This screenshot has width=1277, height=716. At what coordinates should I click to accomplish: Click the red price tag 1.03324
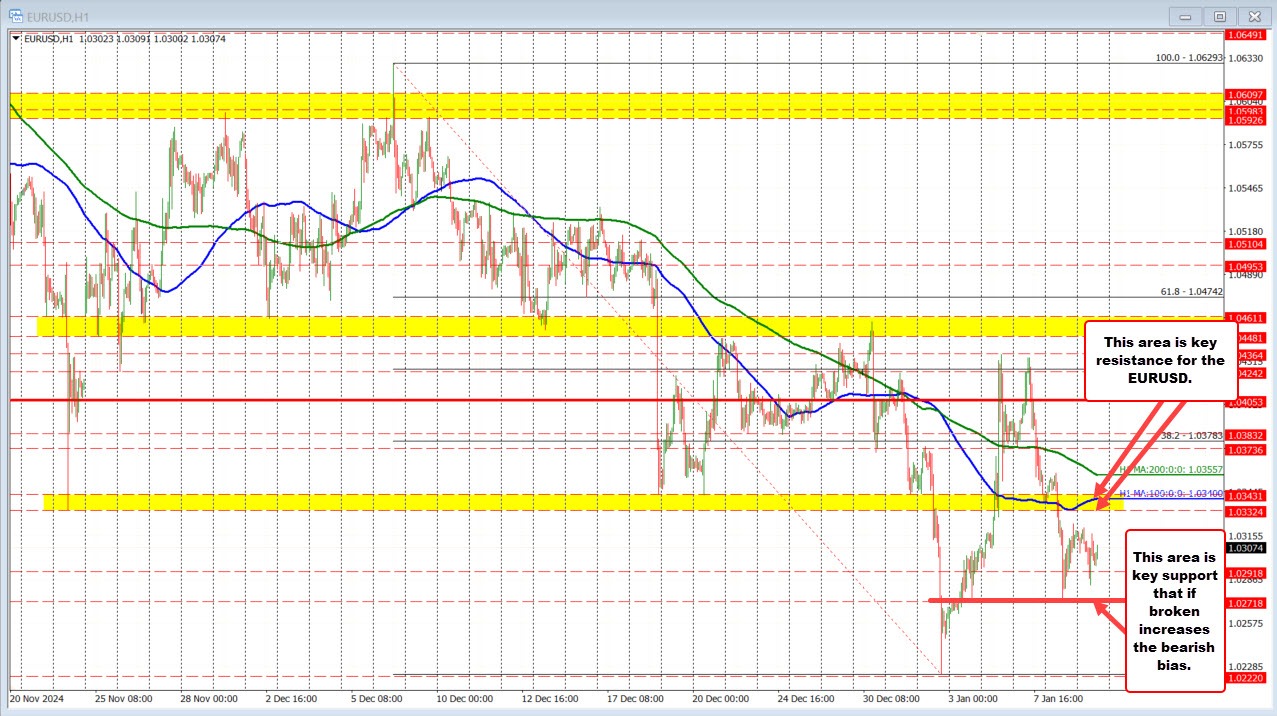pos(1247,511)
